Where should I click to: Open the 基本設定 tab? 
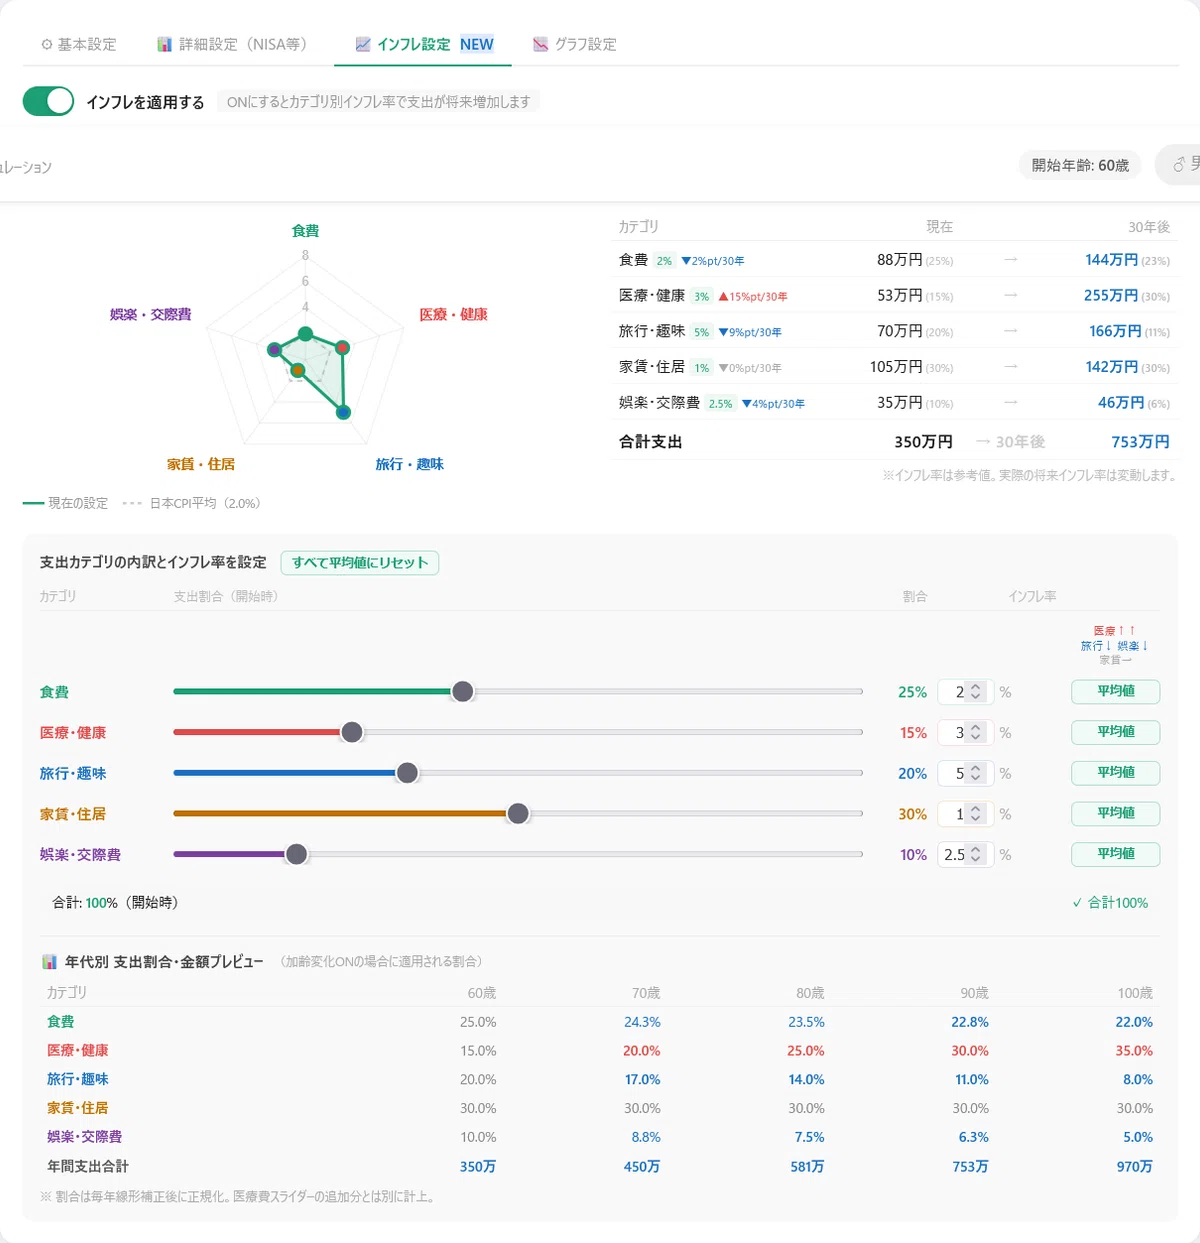pyautogui.click(x=78, y=44)
